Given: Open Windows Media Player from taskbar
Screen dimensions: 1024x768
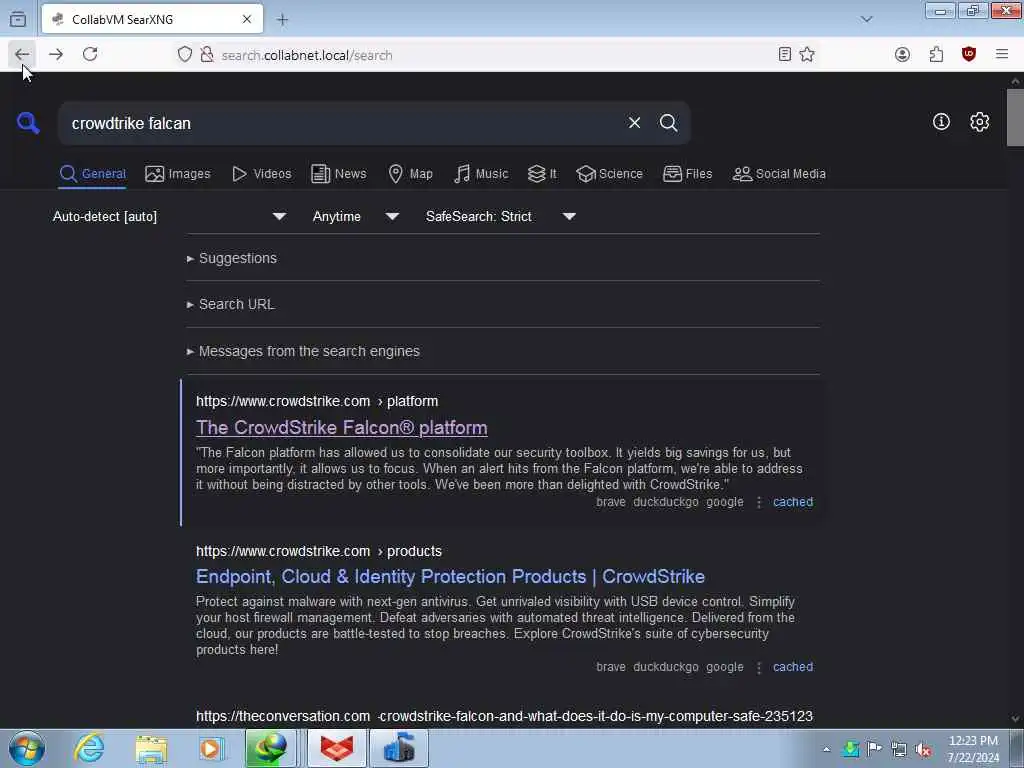Looking at the screenshot, I should [210, 748].
